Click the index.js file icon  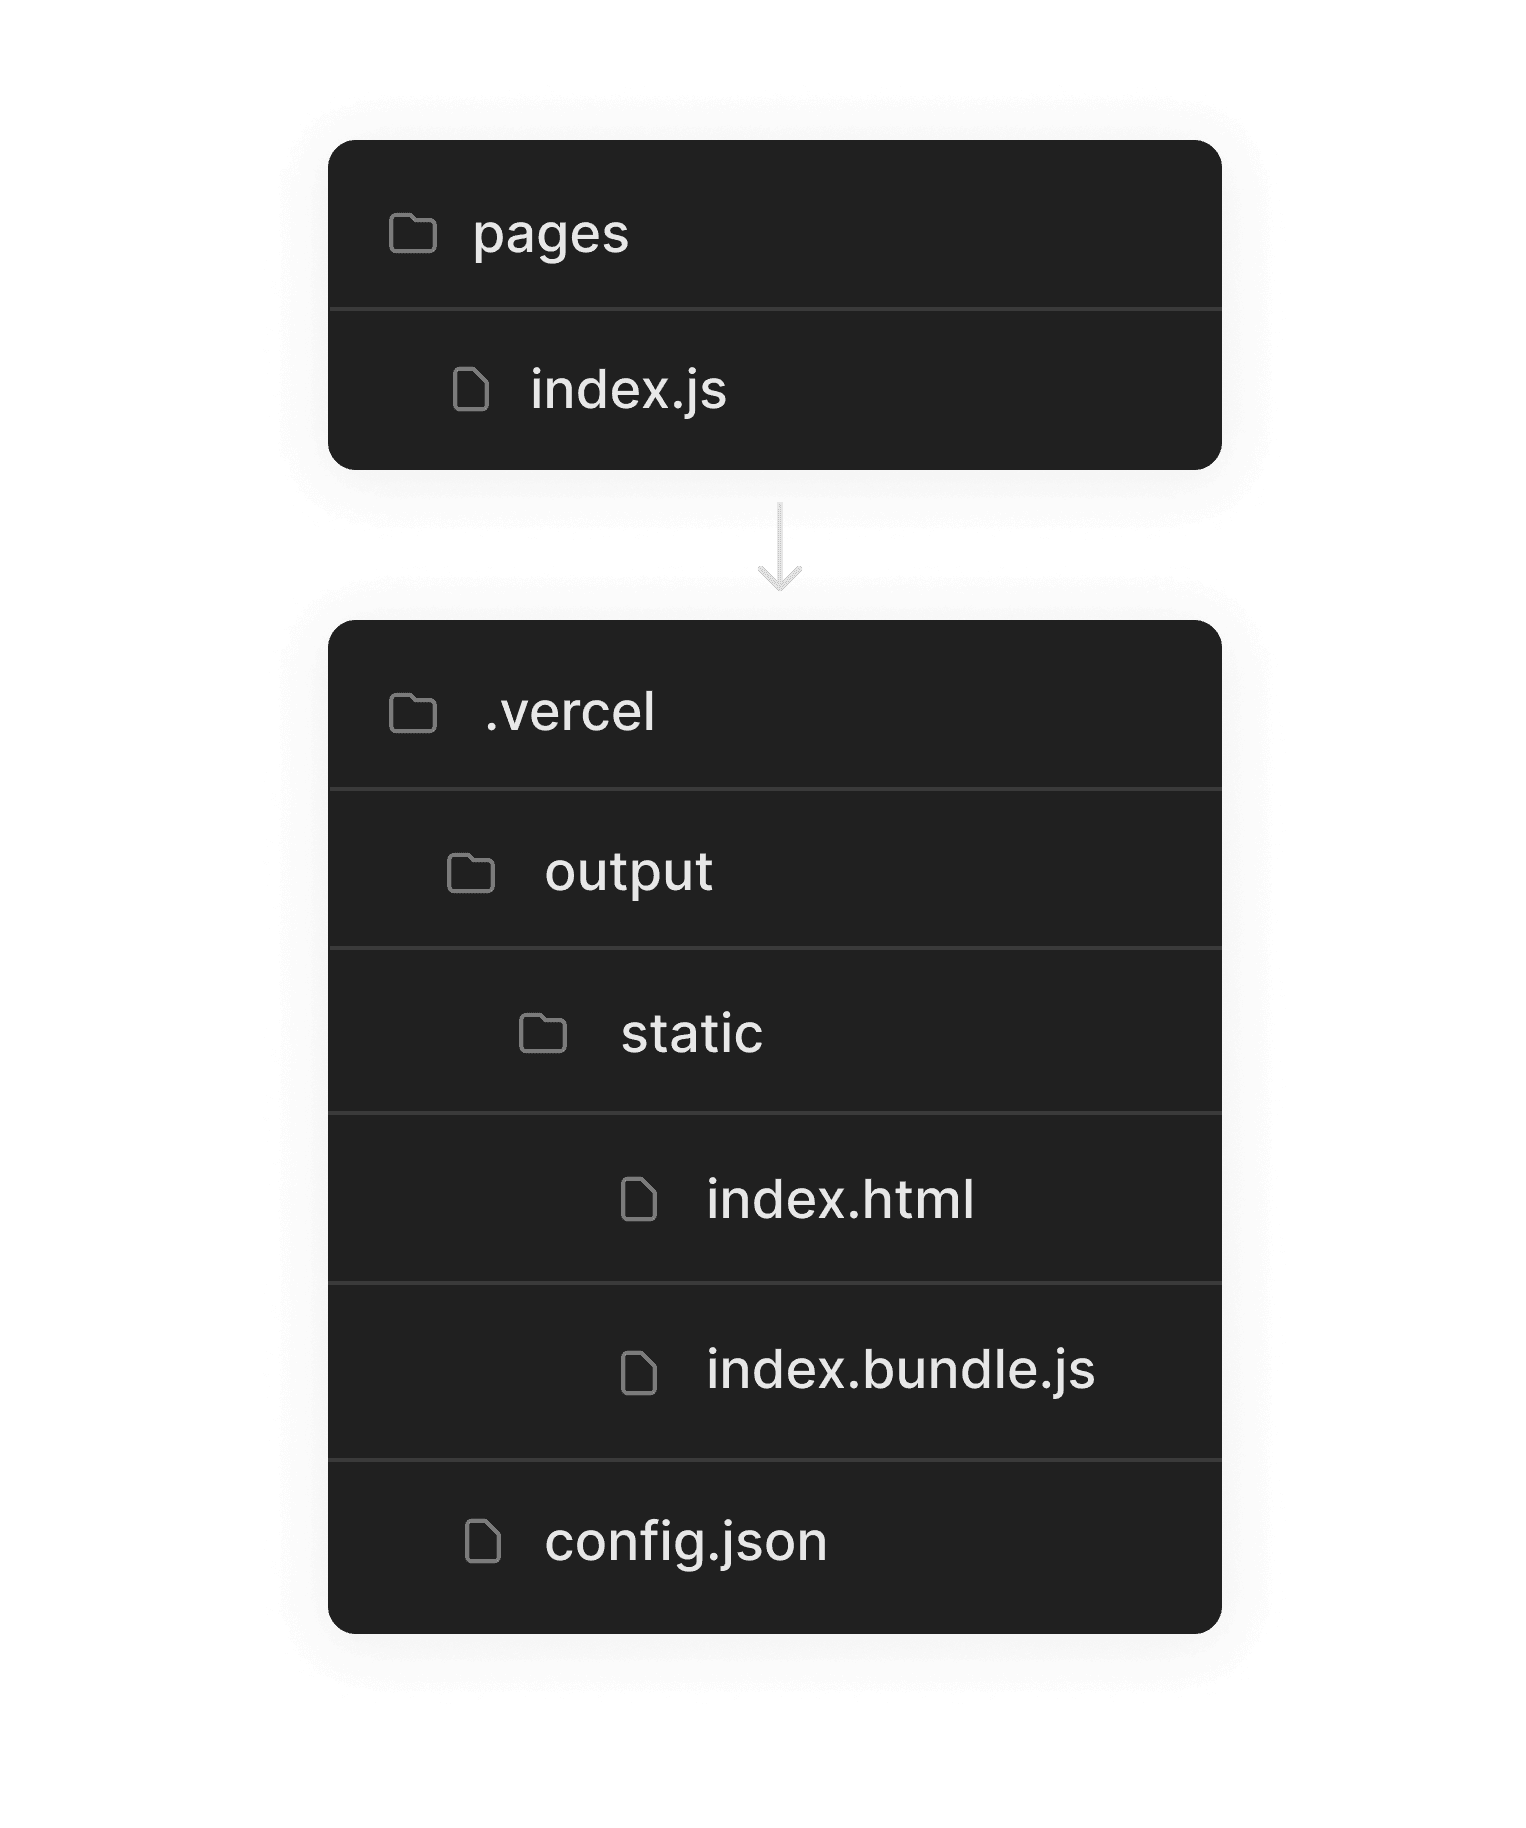click(471, 389)
